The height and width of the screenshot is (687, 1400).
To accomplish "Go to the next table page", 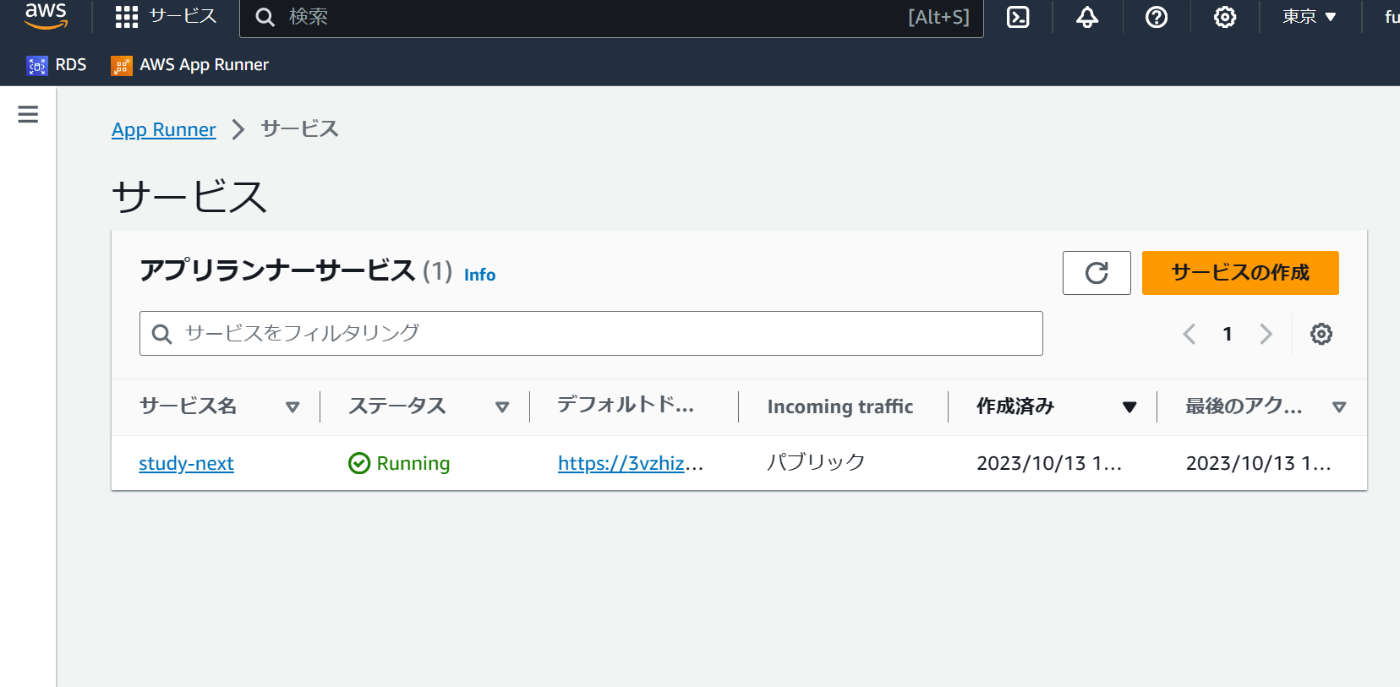I will click(x=1266, y=334).
